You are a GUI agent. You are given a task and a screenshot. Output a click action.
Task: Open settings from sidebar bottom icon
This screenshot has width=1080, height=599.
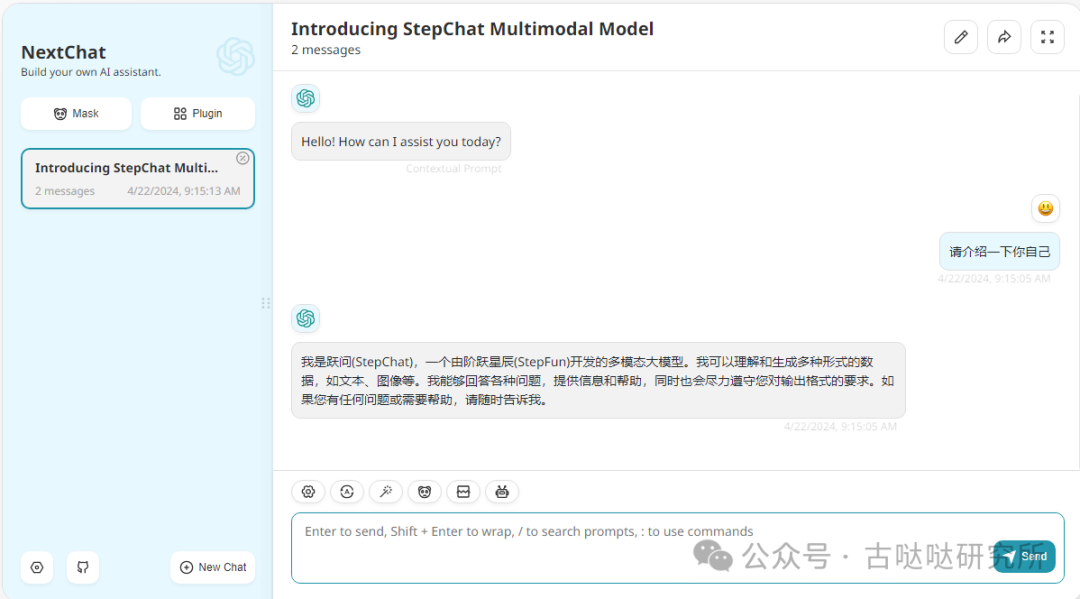tap(37, 567)
